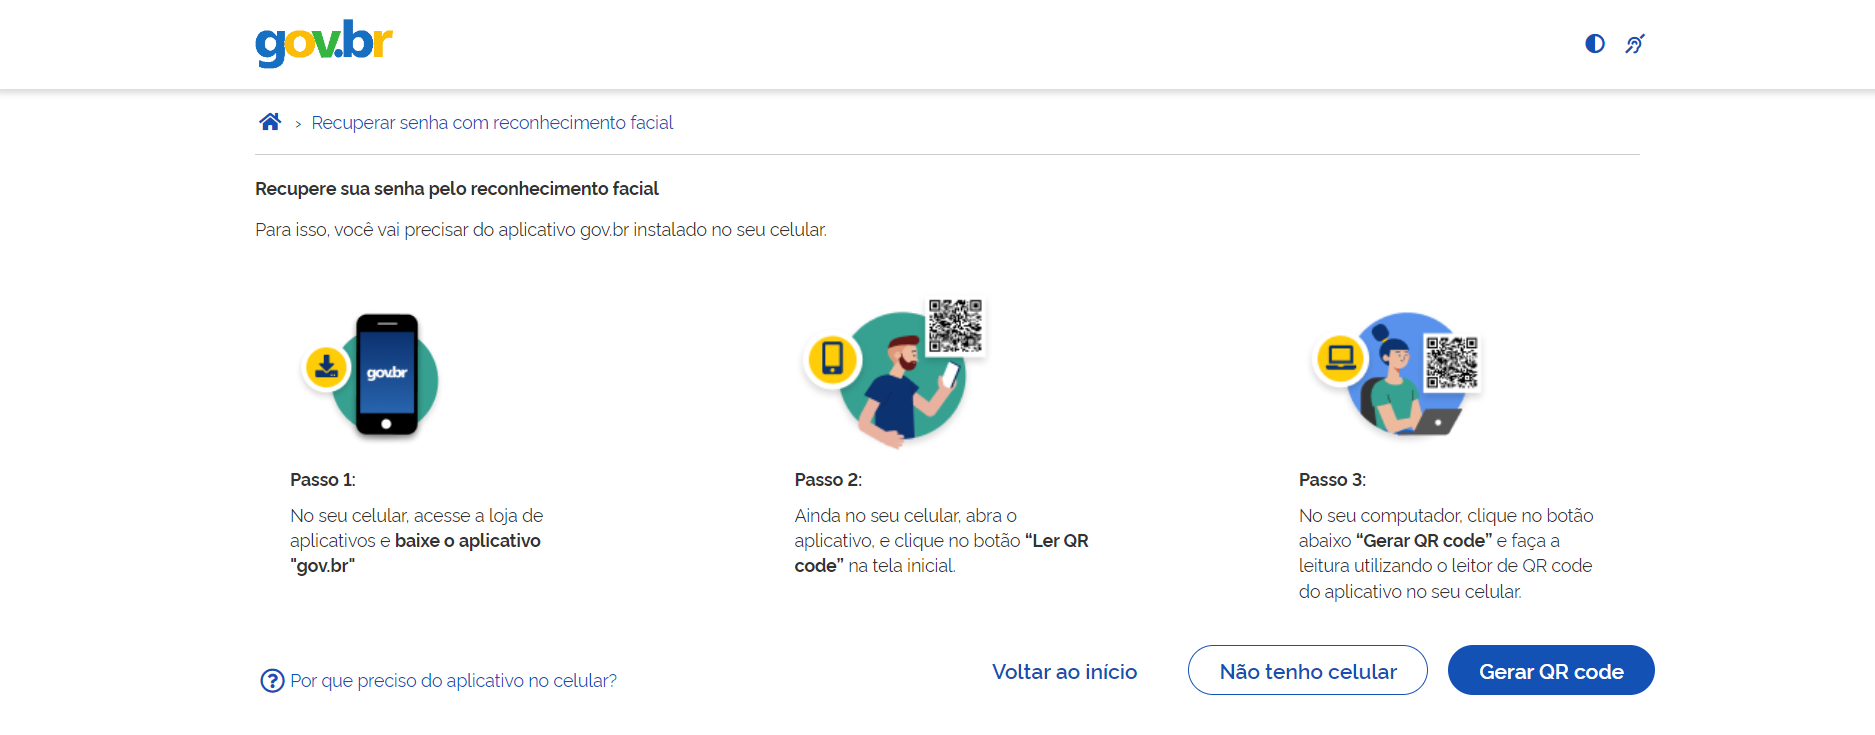Click the question mark help icon
This screenshot has height=735, width=1875.
[x=272, y=681]
